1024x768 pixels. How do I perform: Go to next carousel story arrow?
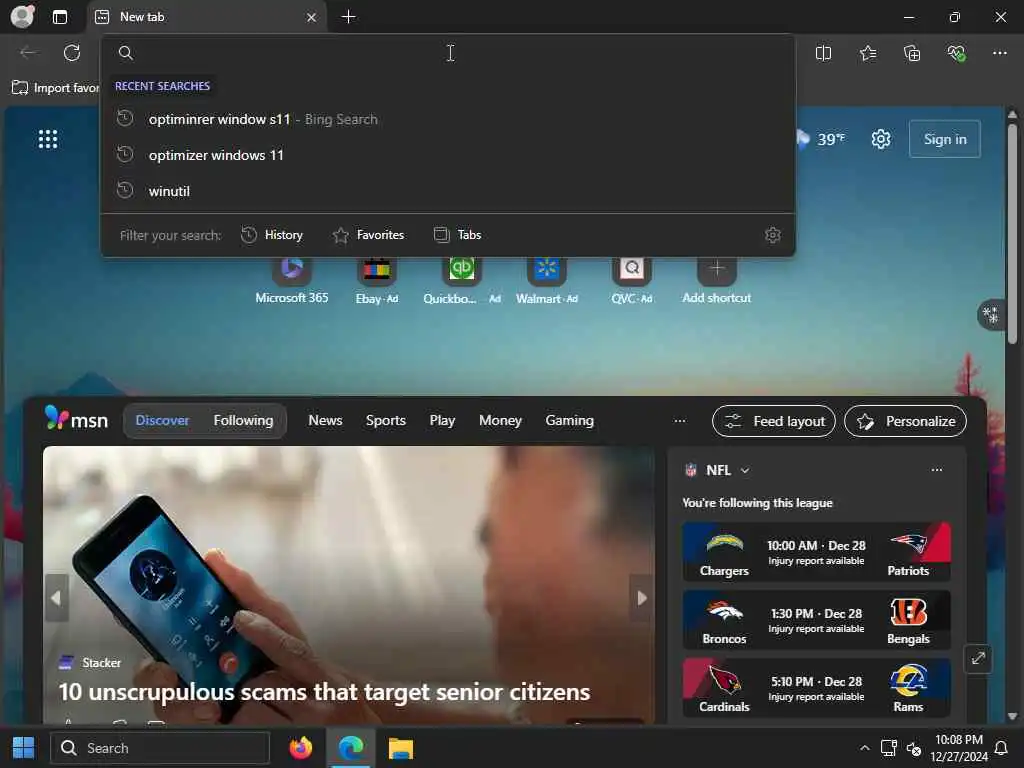click(641, 598)
